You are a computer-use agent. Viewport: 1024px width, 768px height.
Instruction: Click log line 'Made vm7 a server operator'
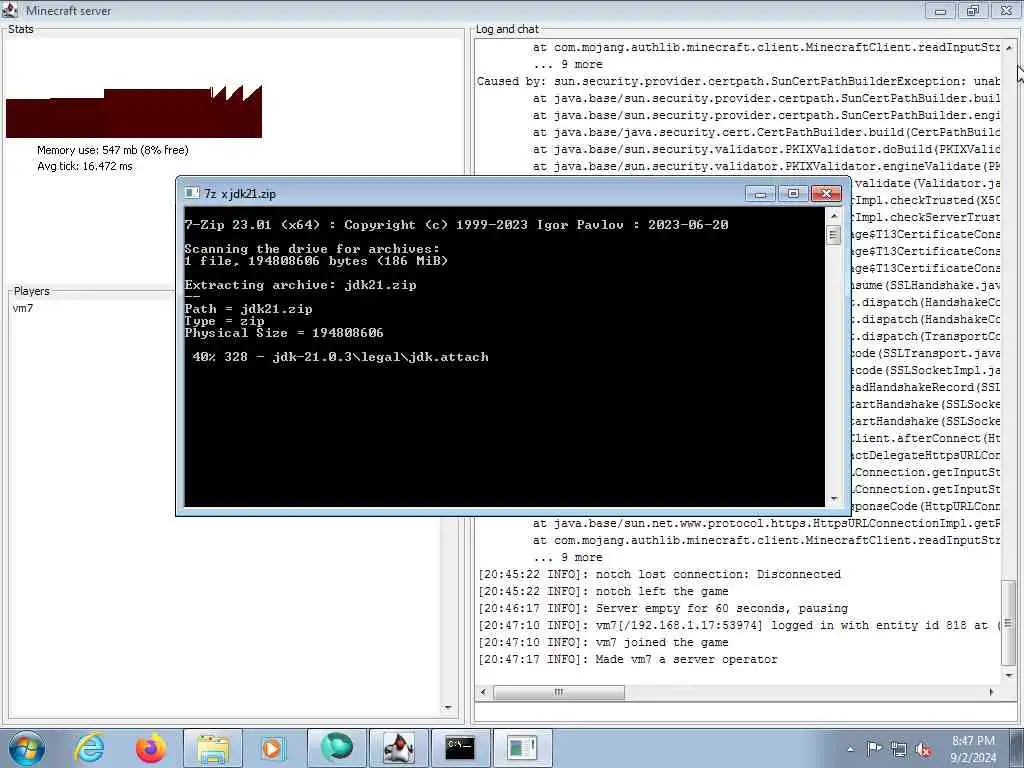628,659
